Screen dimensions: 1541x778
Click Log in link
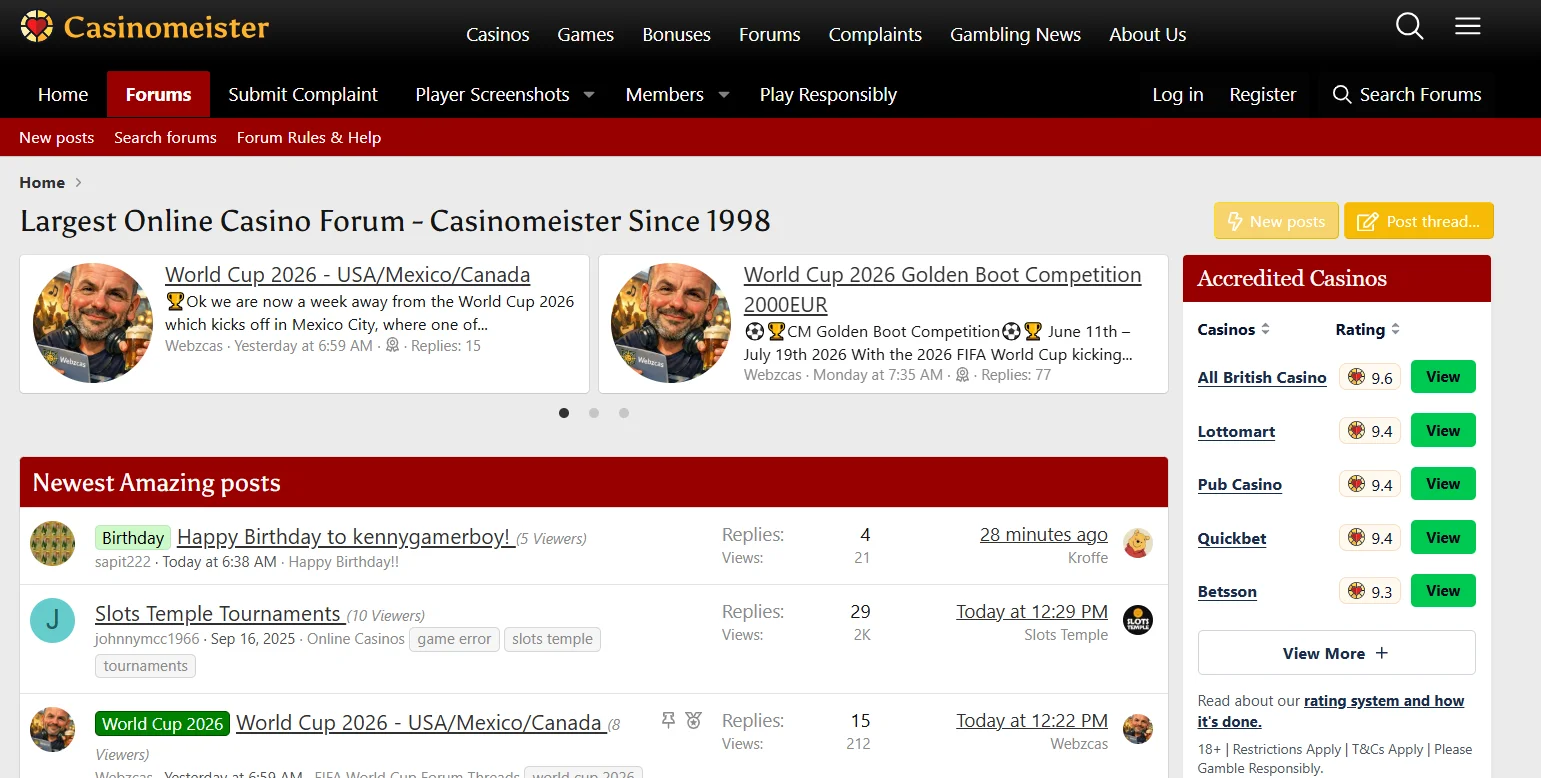coord(1178,94)
